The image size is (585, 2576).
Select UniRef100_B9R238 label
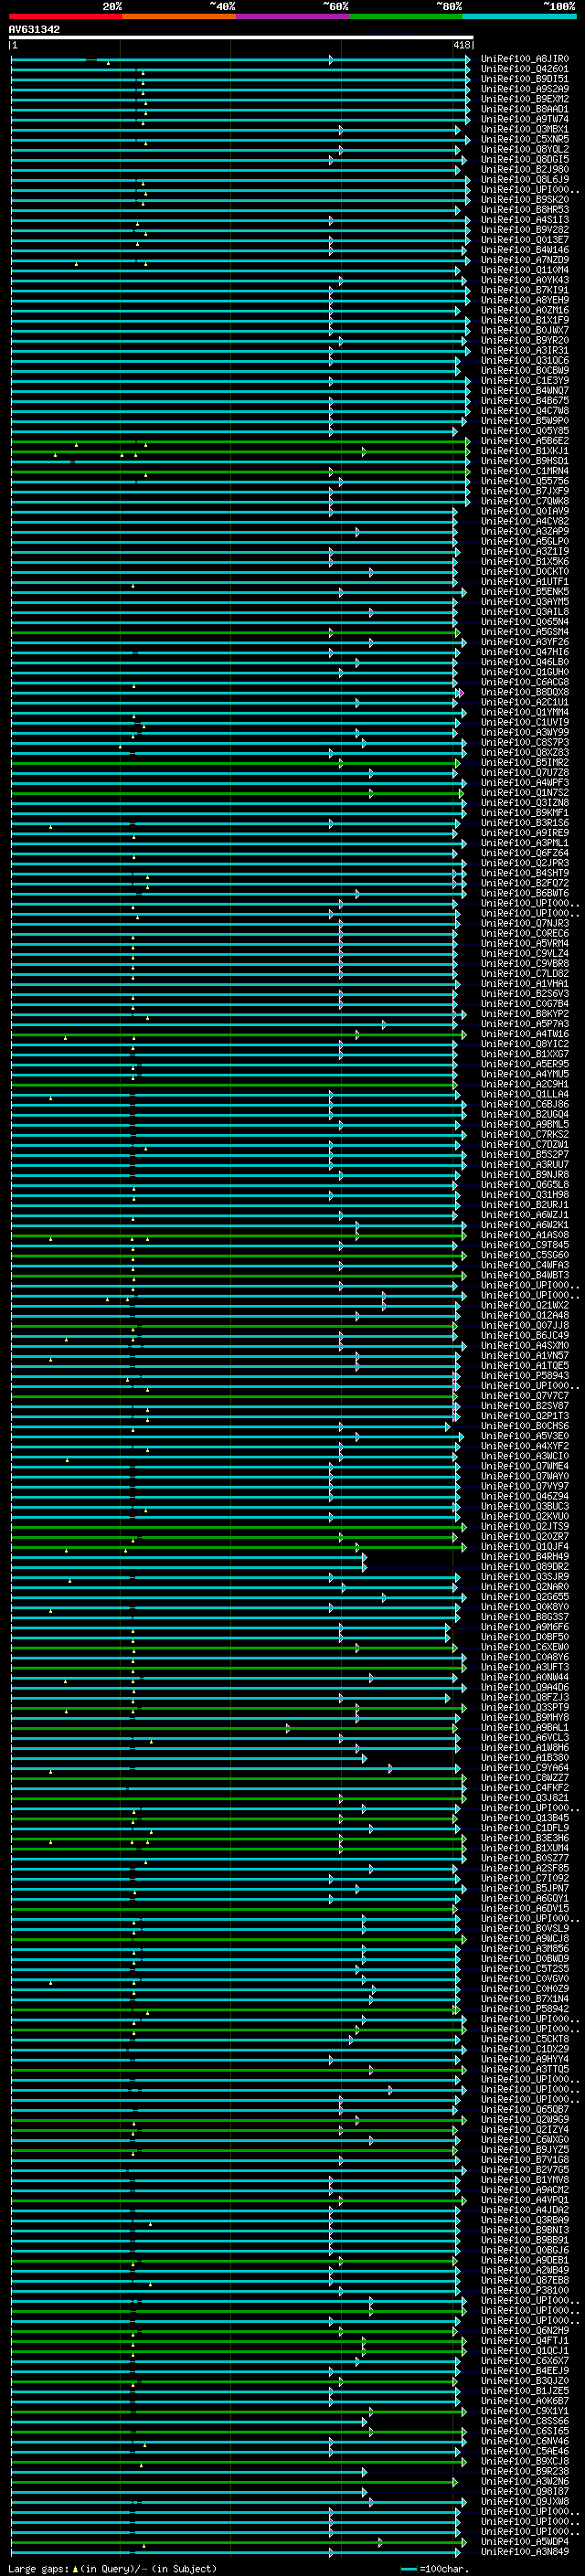click(x=525, y=2470)
